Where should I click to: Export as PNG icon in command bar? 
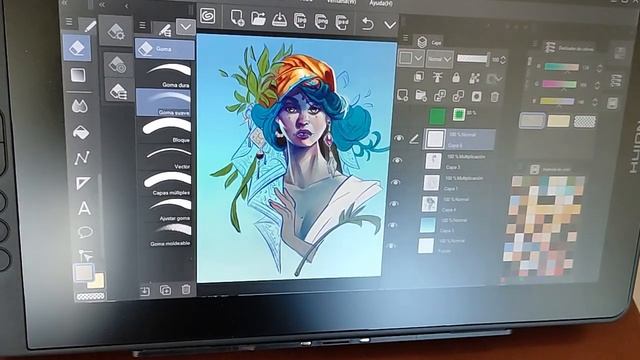(x=321, y=22)
